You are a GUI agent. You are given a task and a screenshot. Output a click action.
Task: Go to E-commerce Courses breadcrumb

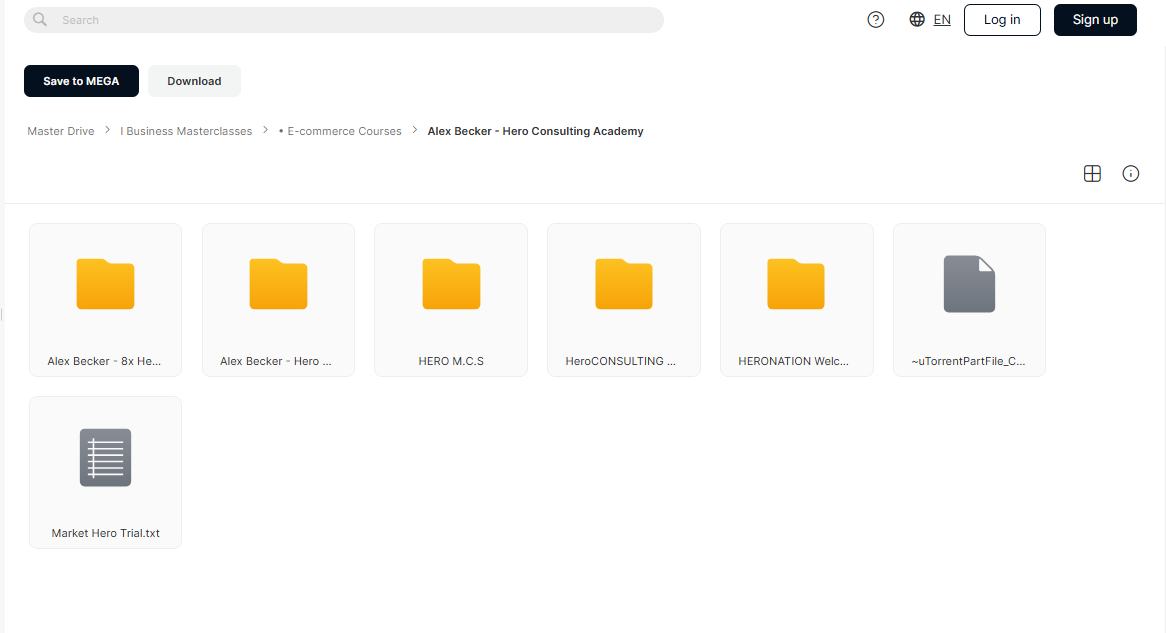point(341,131)
